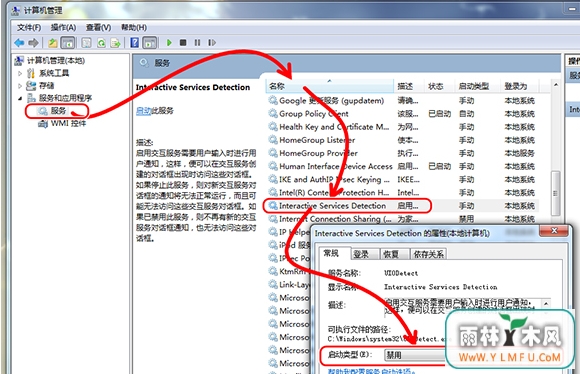Open the 启动类型 combo box
This screenshot has width=580, height=374.
point(416,355)
